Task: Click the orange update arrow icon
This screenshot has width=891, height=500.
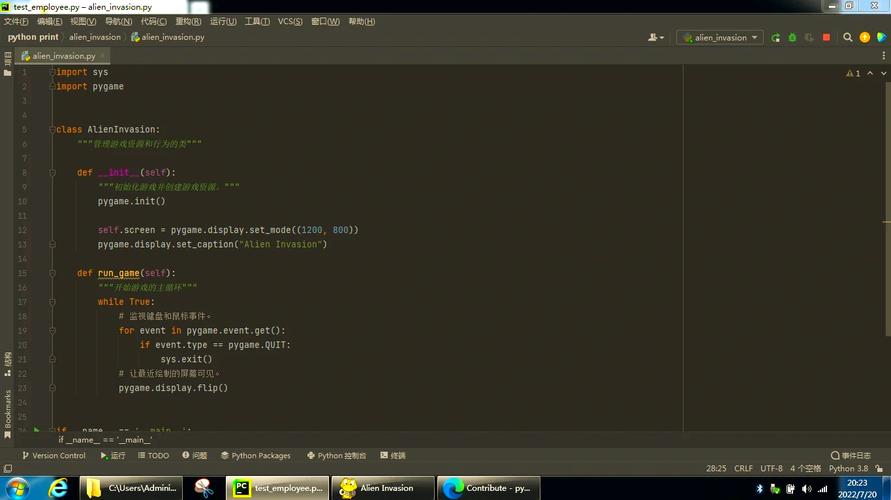Action: pyautogui.click(x=865, y=37)
